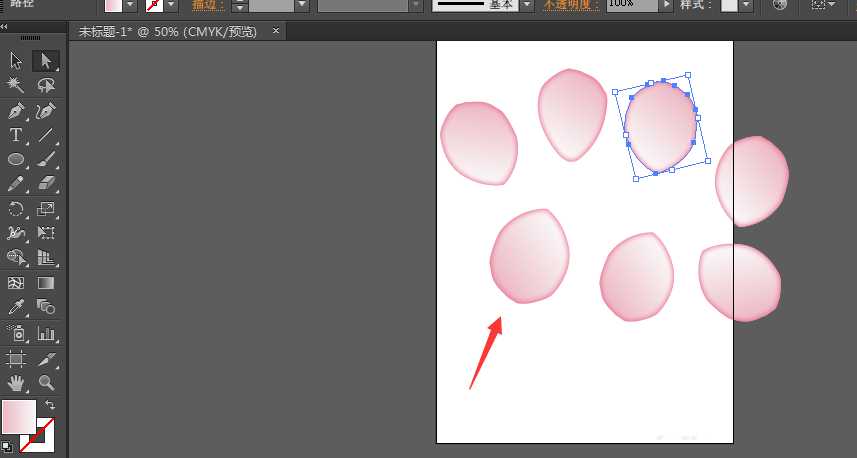Select the Column Graph tool

[x=46, y=333]
